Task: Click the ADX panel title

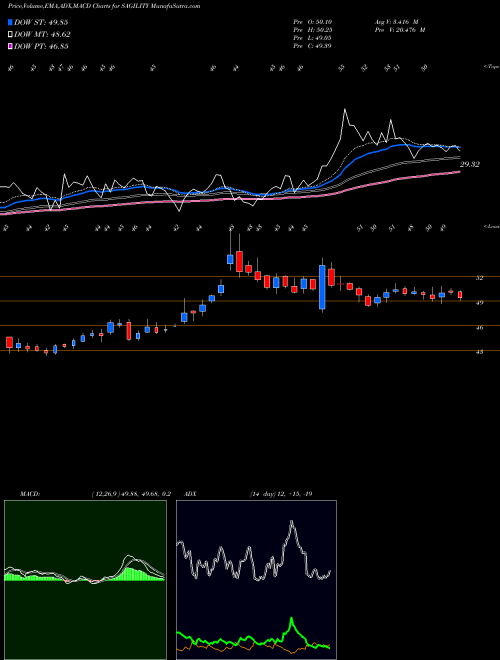Action: (190, 494)
